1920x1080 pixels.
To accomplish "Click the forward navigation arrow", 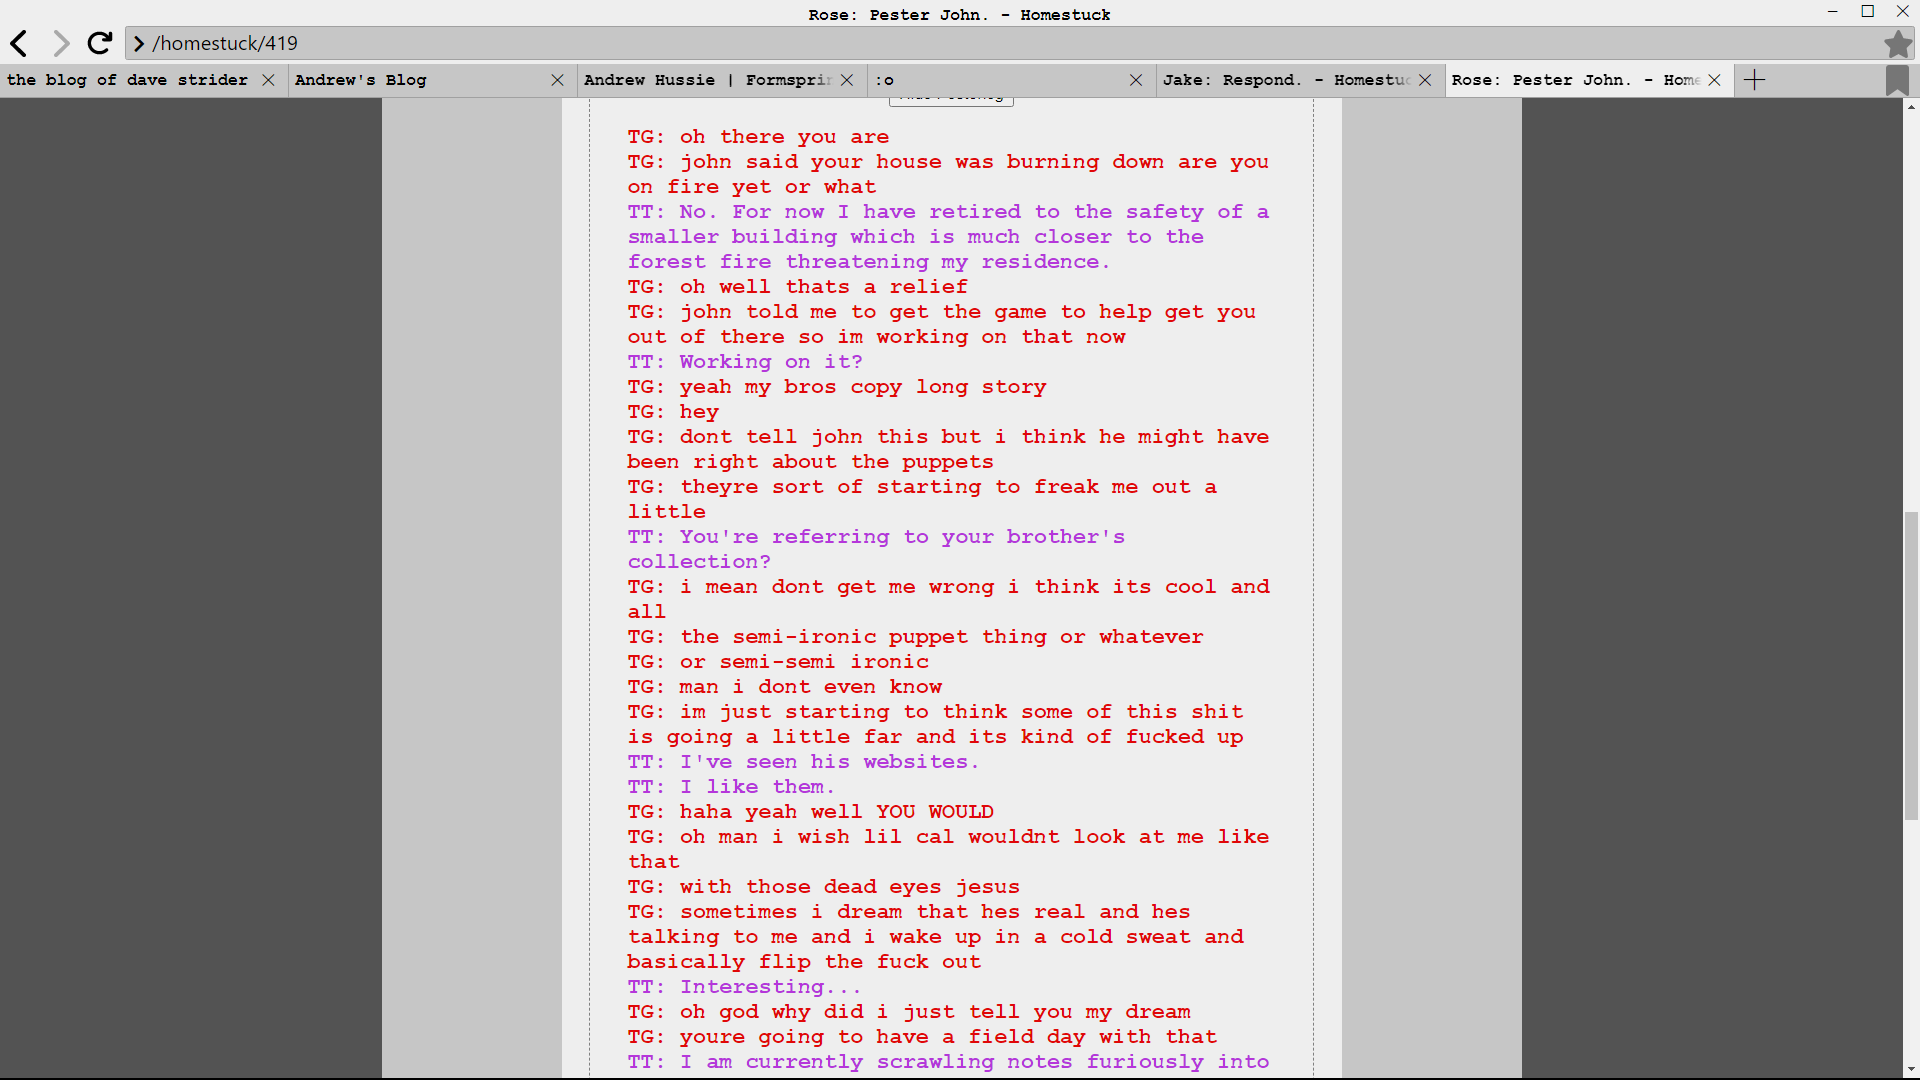I will [61, 43].
